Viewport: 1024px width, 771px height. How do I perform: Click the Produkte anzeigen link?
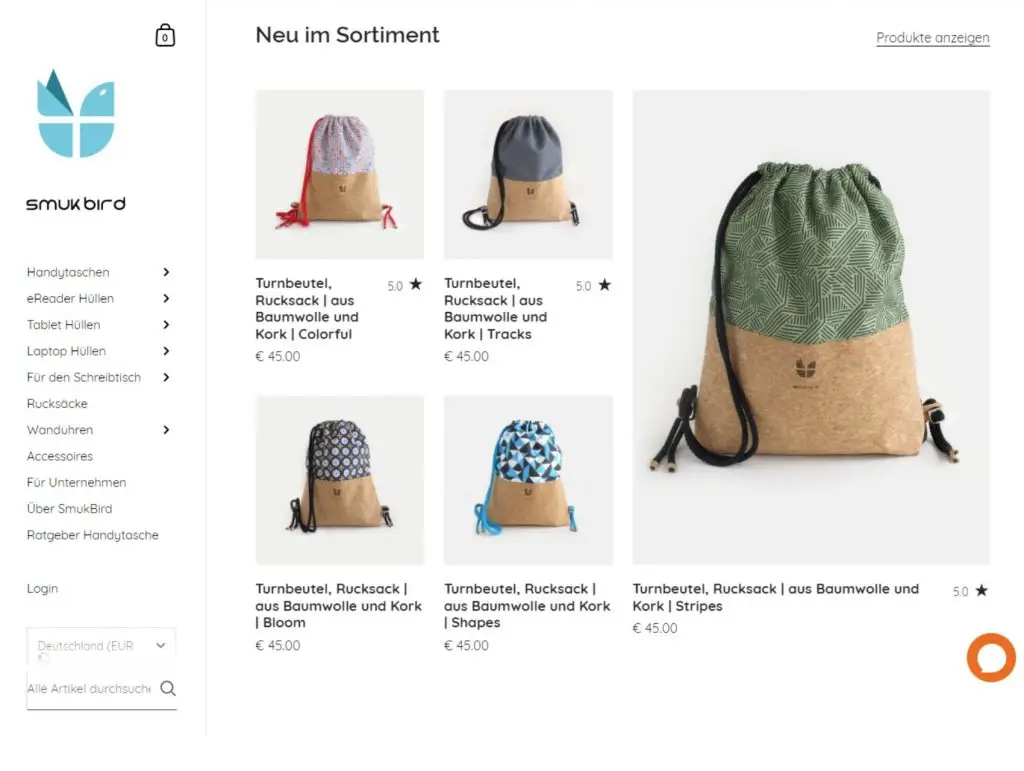point(932,38)
